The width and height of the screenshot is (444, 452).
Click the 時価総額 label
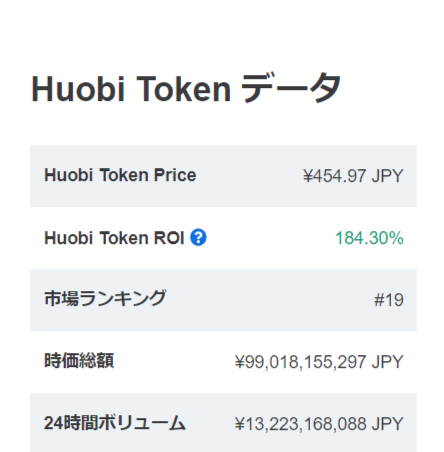tap(79, 361)
